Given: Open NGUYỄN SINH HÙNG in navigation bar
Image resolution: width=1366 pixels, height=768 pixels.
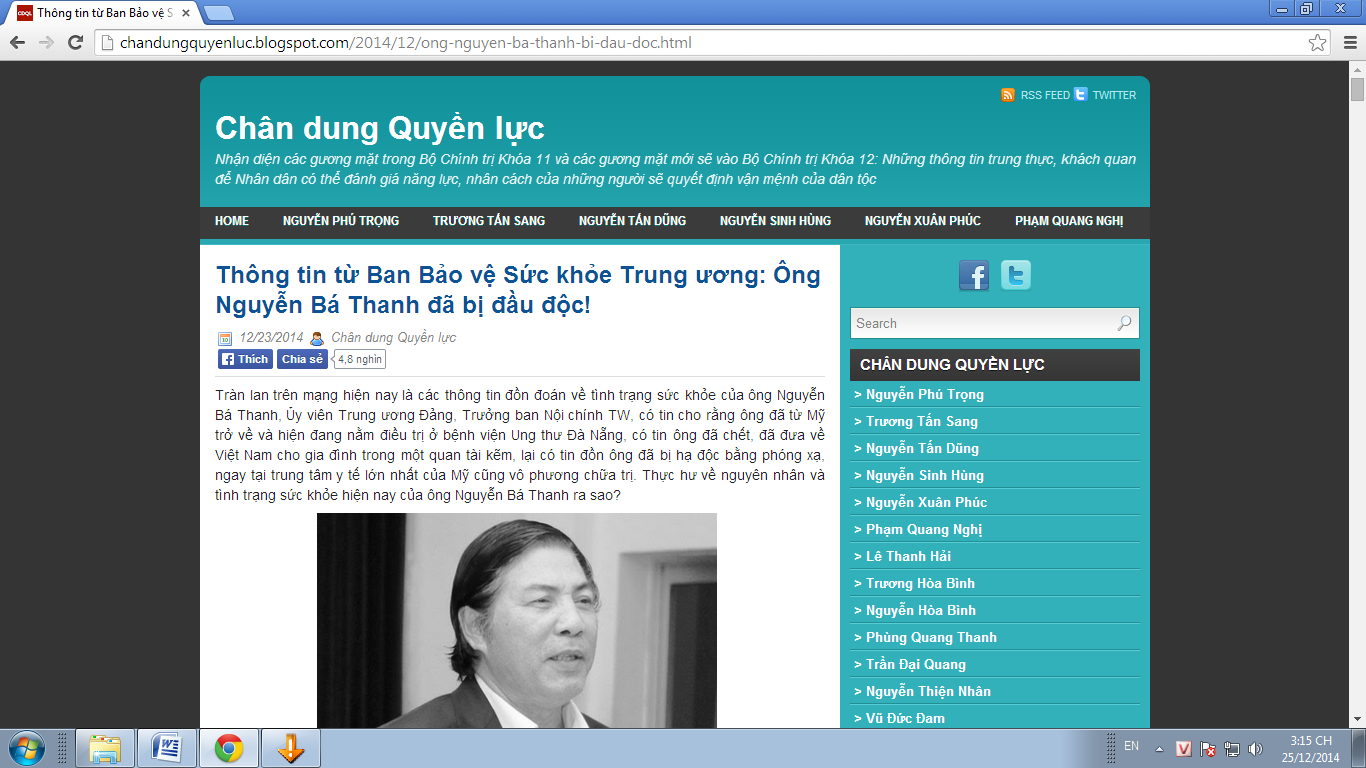Looking at the screenshot, I should (775, 221).
